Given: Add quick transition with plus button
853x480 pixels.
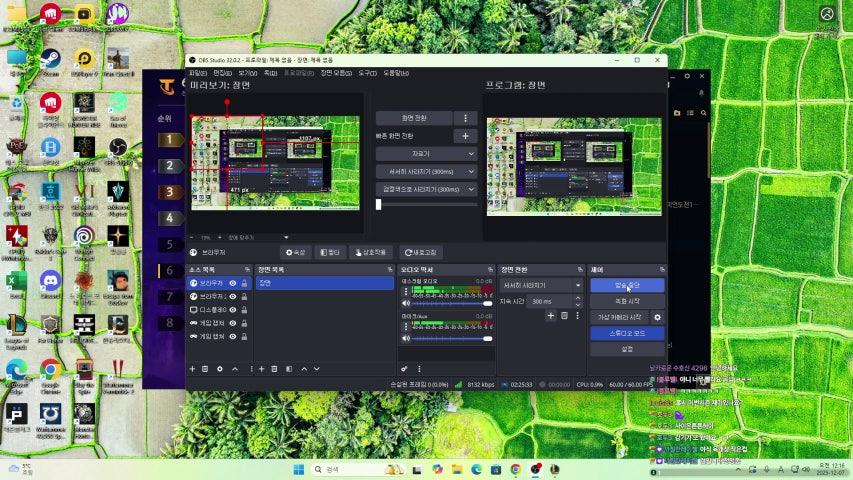Looking at the screenshot, I should pyautogui.click(x=465, y=136).
